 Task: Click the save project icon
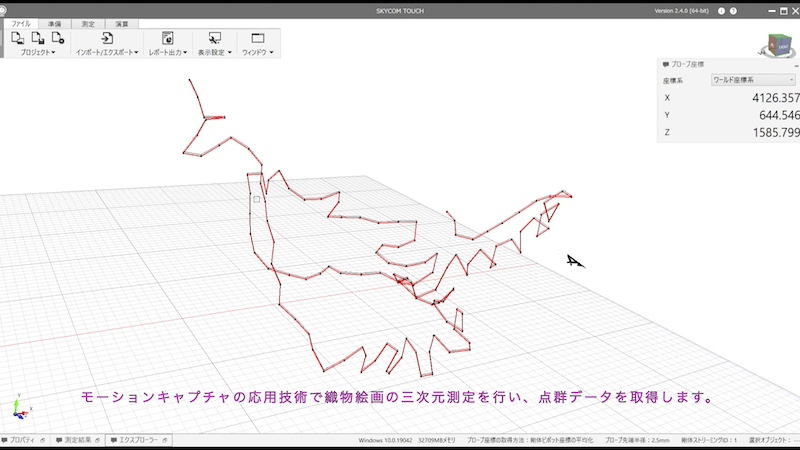37,37
